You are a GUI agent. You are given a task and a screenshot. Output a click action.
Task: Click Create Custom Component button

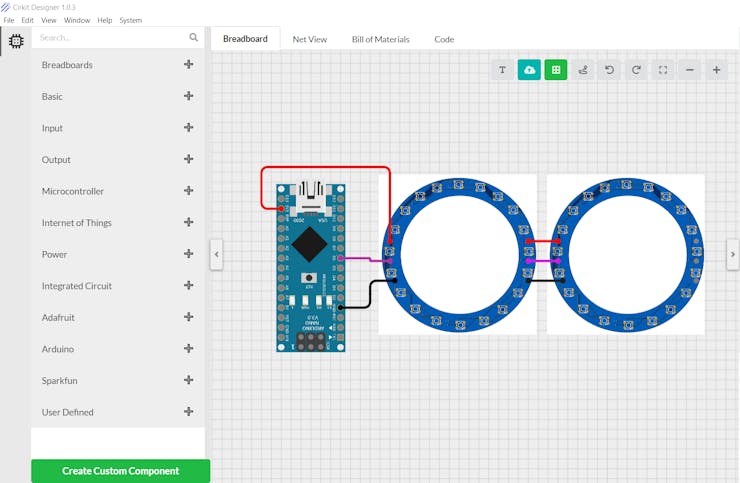coord(120,471)
